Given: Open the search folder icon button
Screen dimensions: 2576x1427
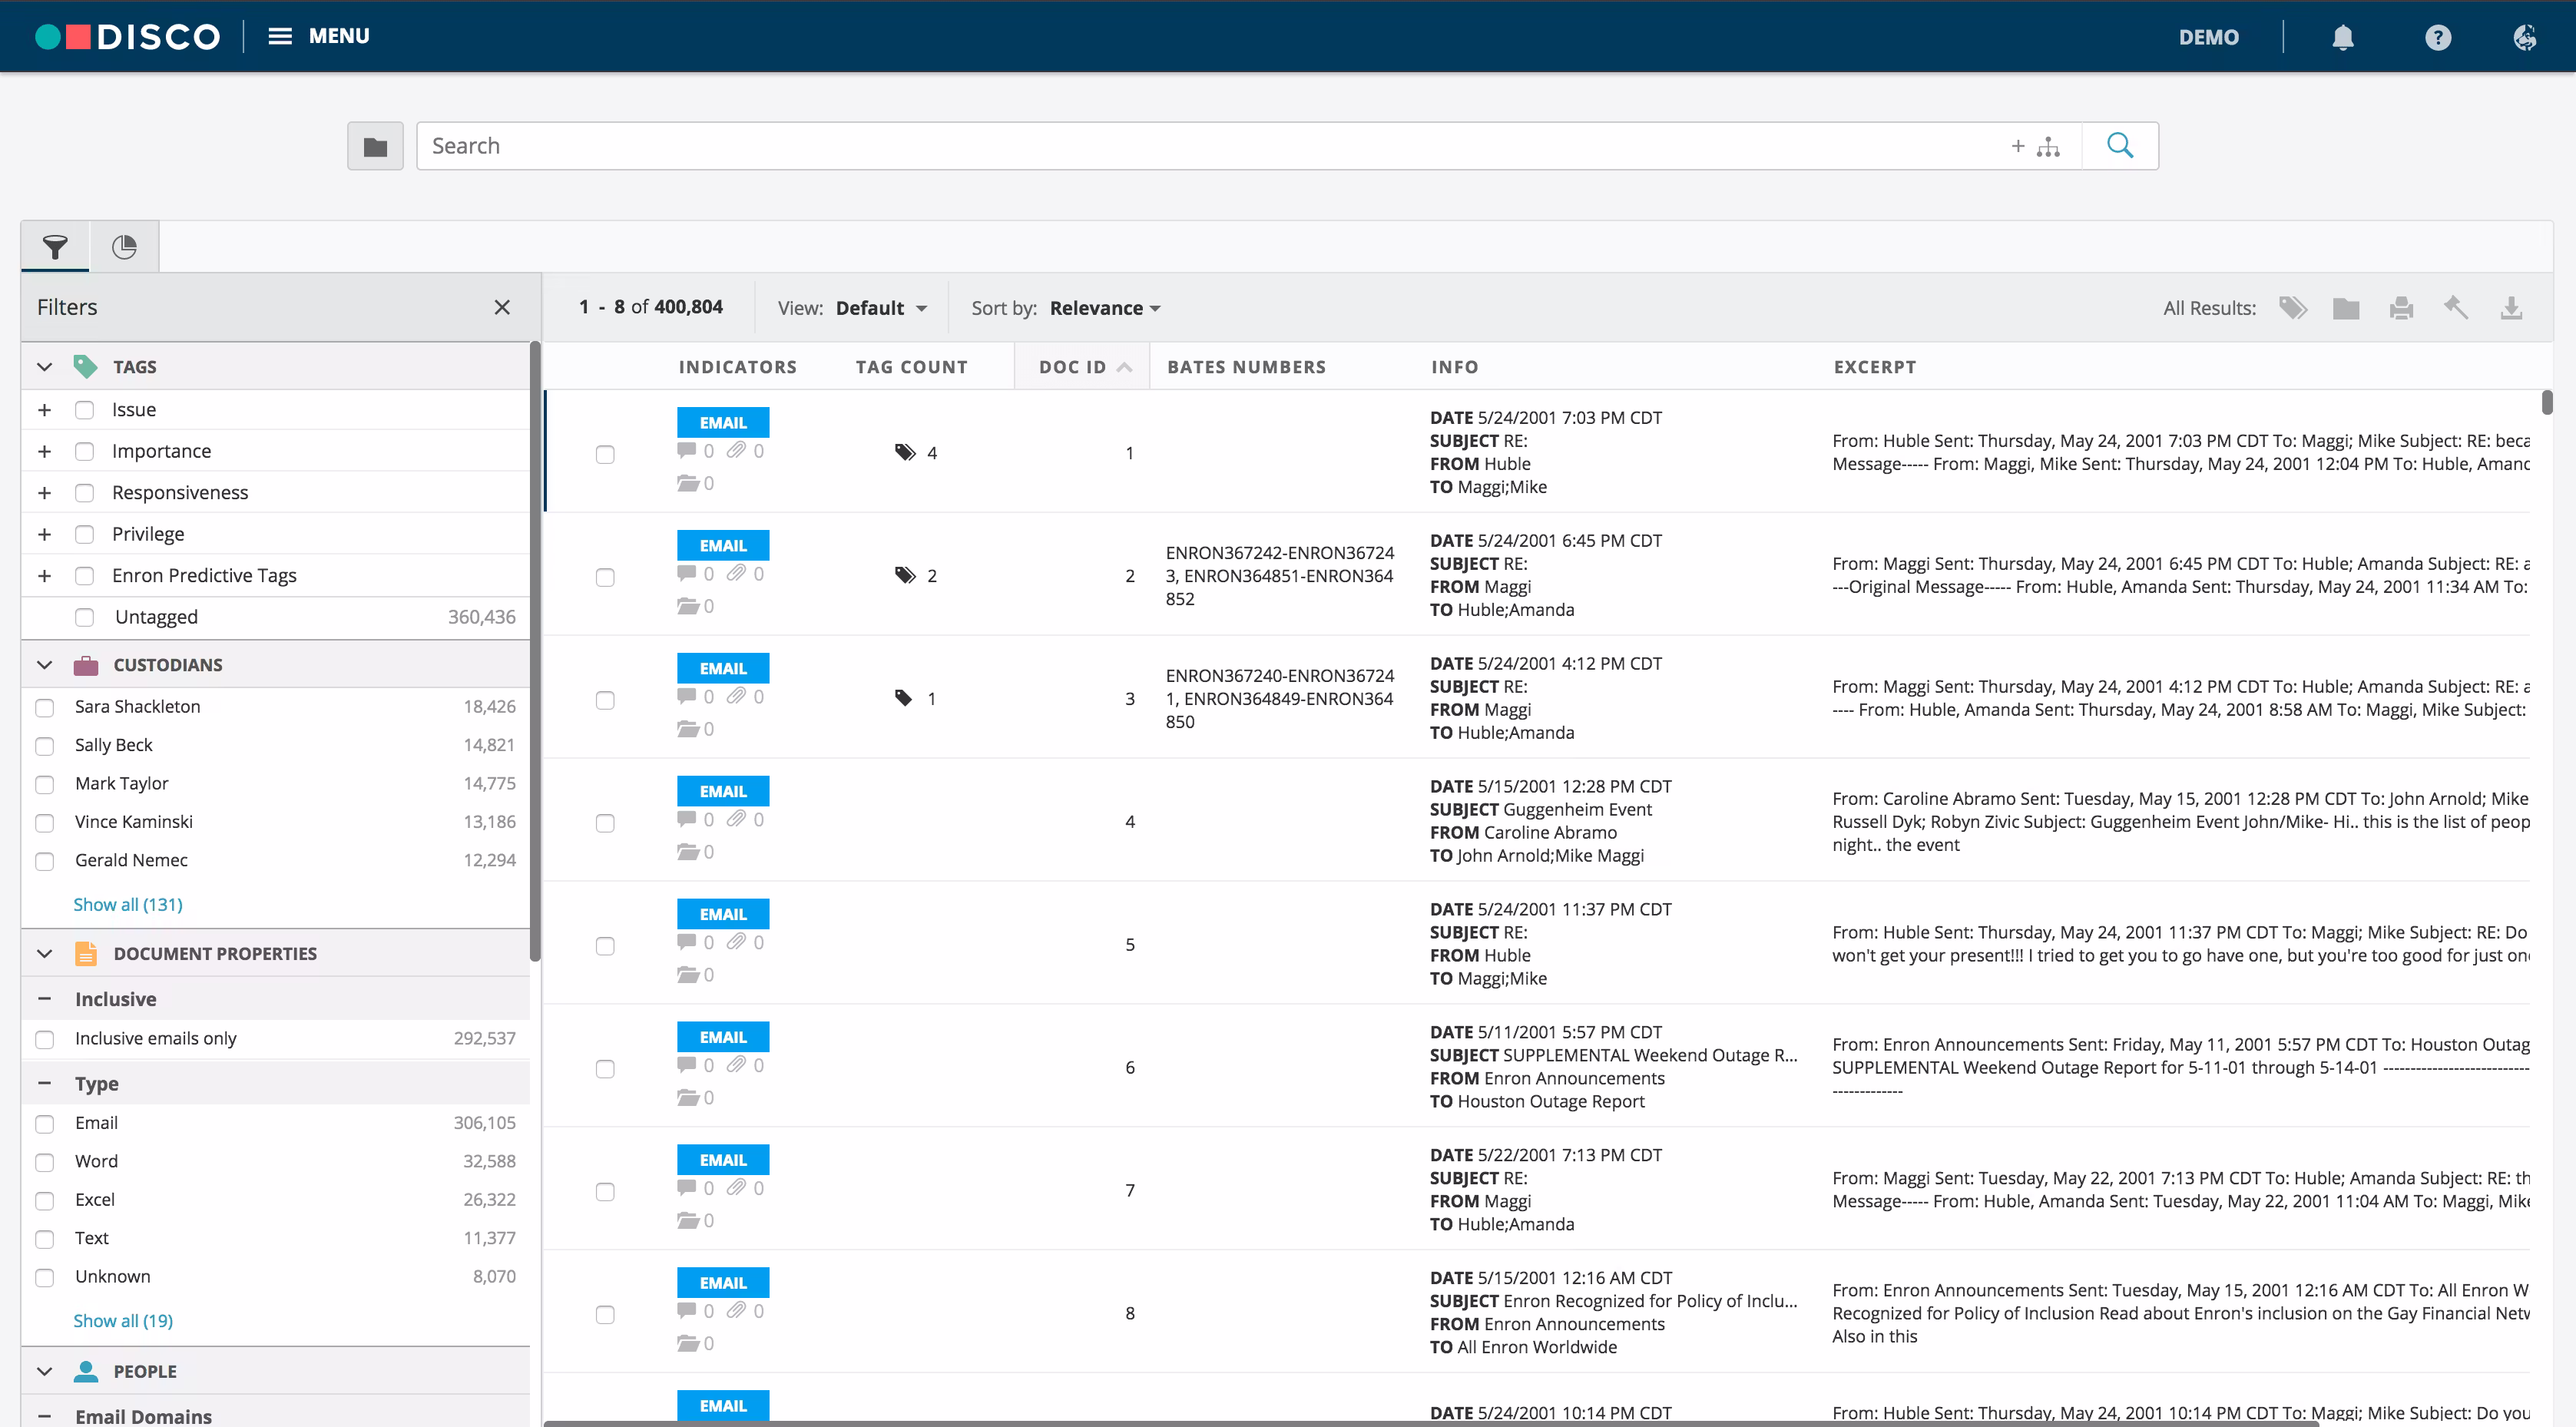Looking at the screenshot, I should click(x=375, y=147).
